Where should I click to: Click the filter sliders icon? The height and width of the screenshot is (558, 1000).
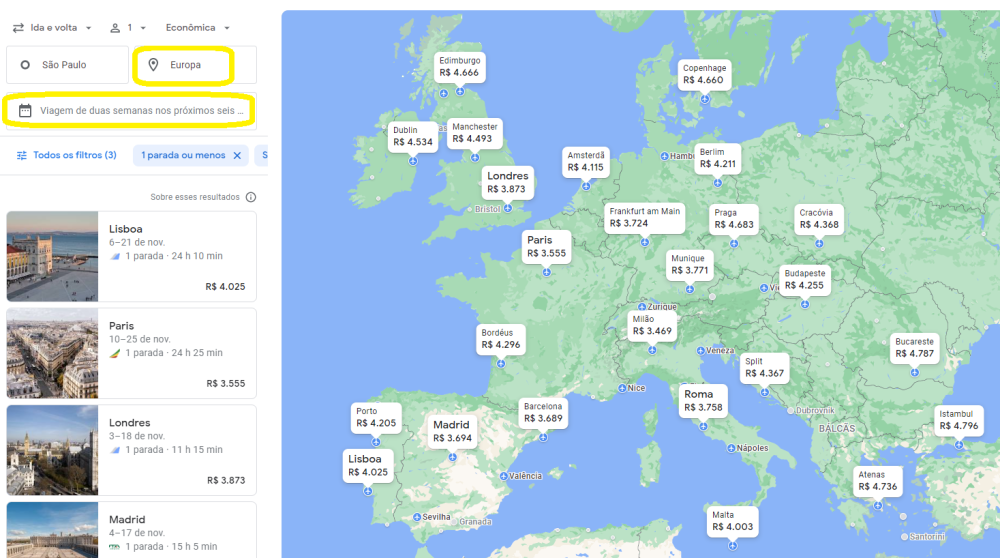coord(22,156)
